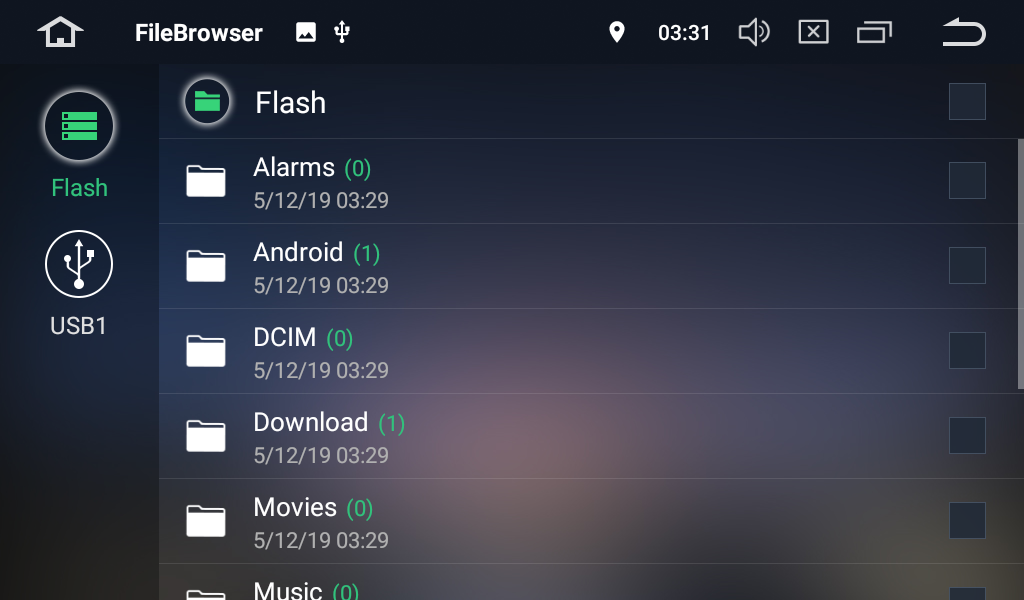
Task: Tap the USB notification icon in status bar
Action: point(342,32)
